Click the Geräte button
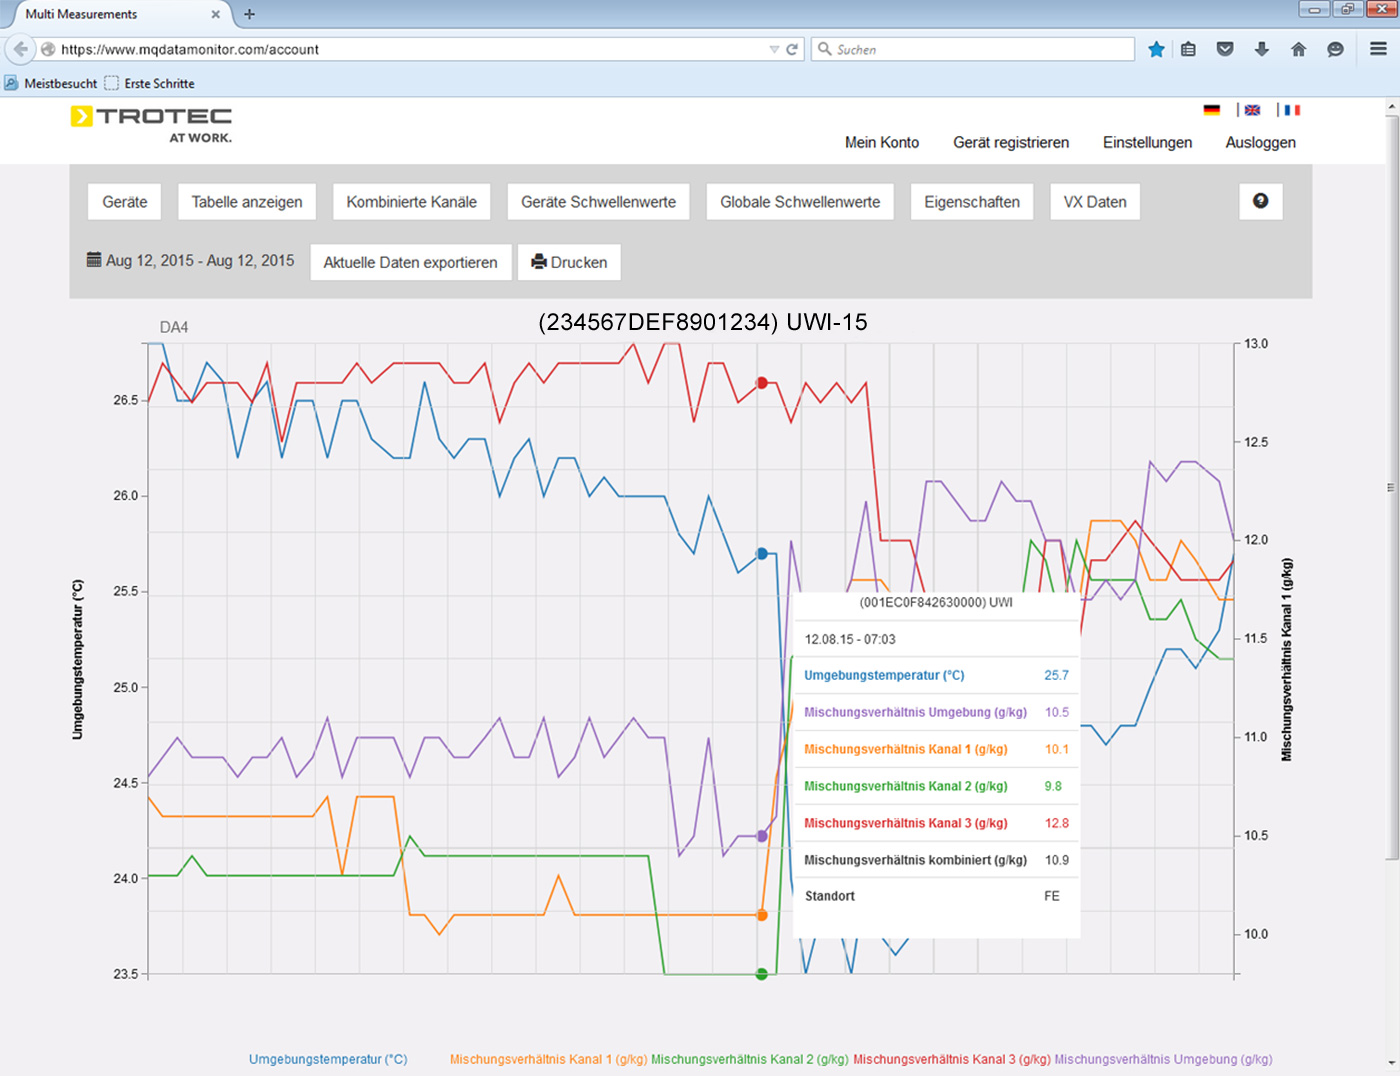This screenshot has width=1400, height=1076. (x=125, y=201)
